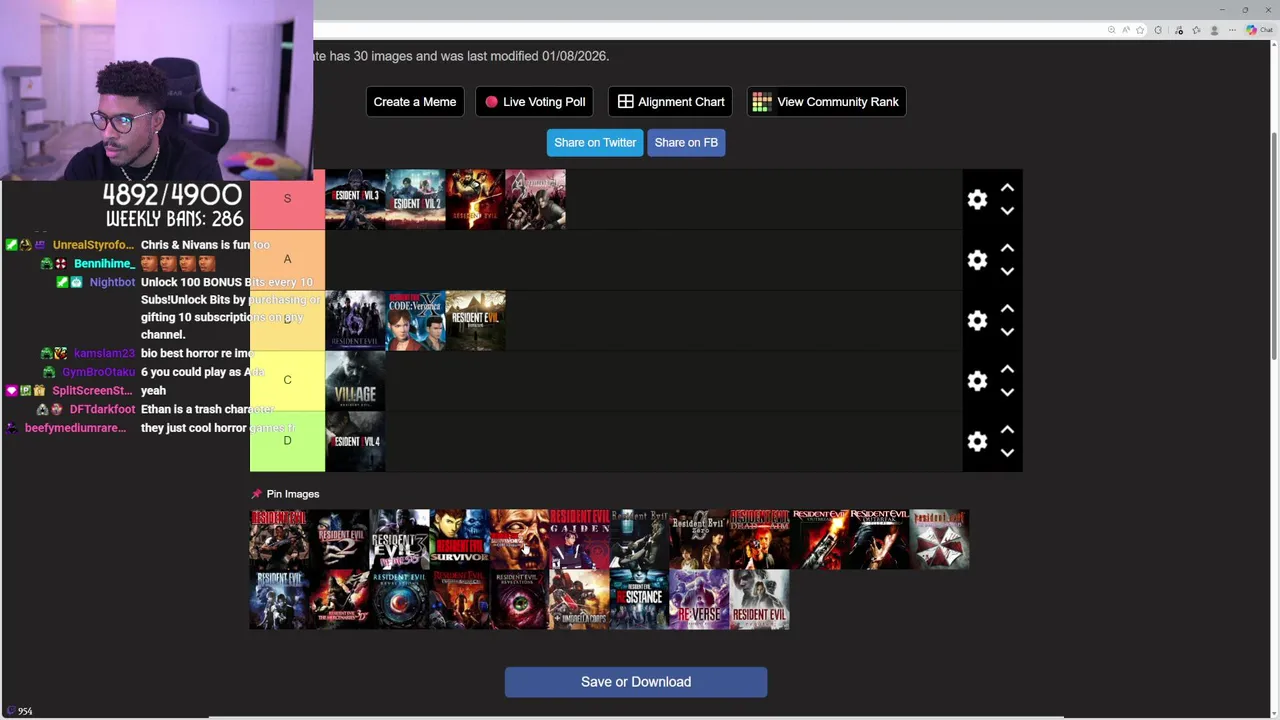
Task: Open the browser extensions icon
Action: coord(1159,30)
